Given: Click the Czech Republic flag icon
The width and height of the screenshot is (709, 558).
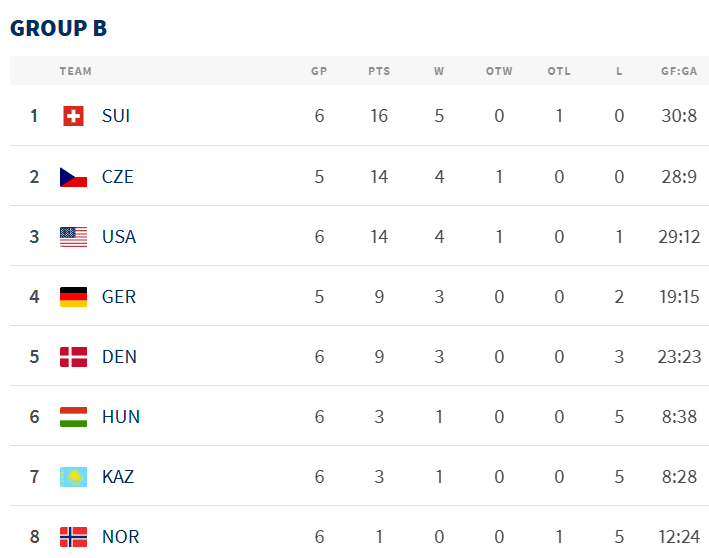Looking at the screenshot, I should [73, 177].
